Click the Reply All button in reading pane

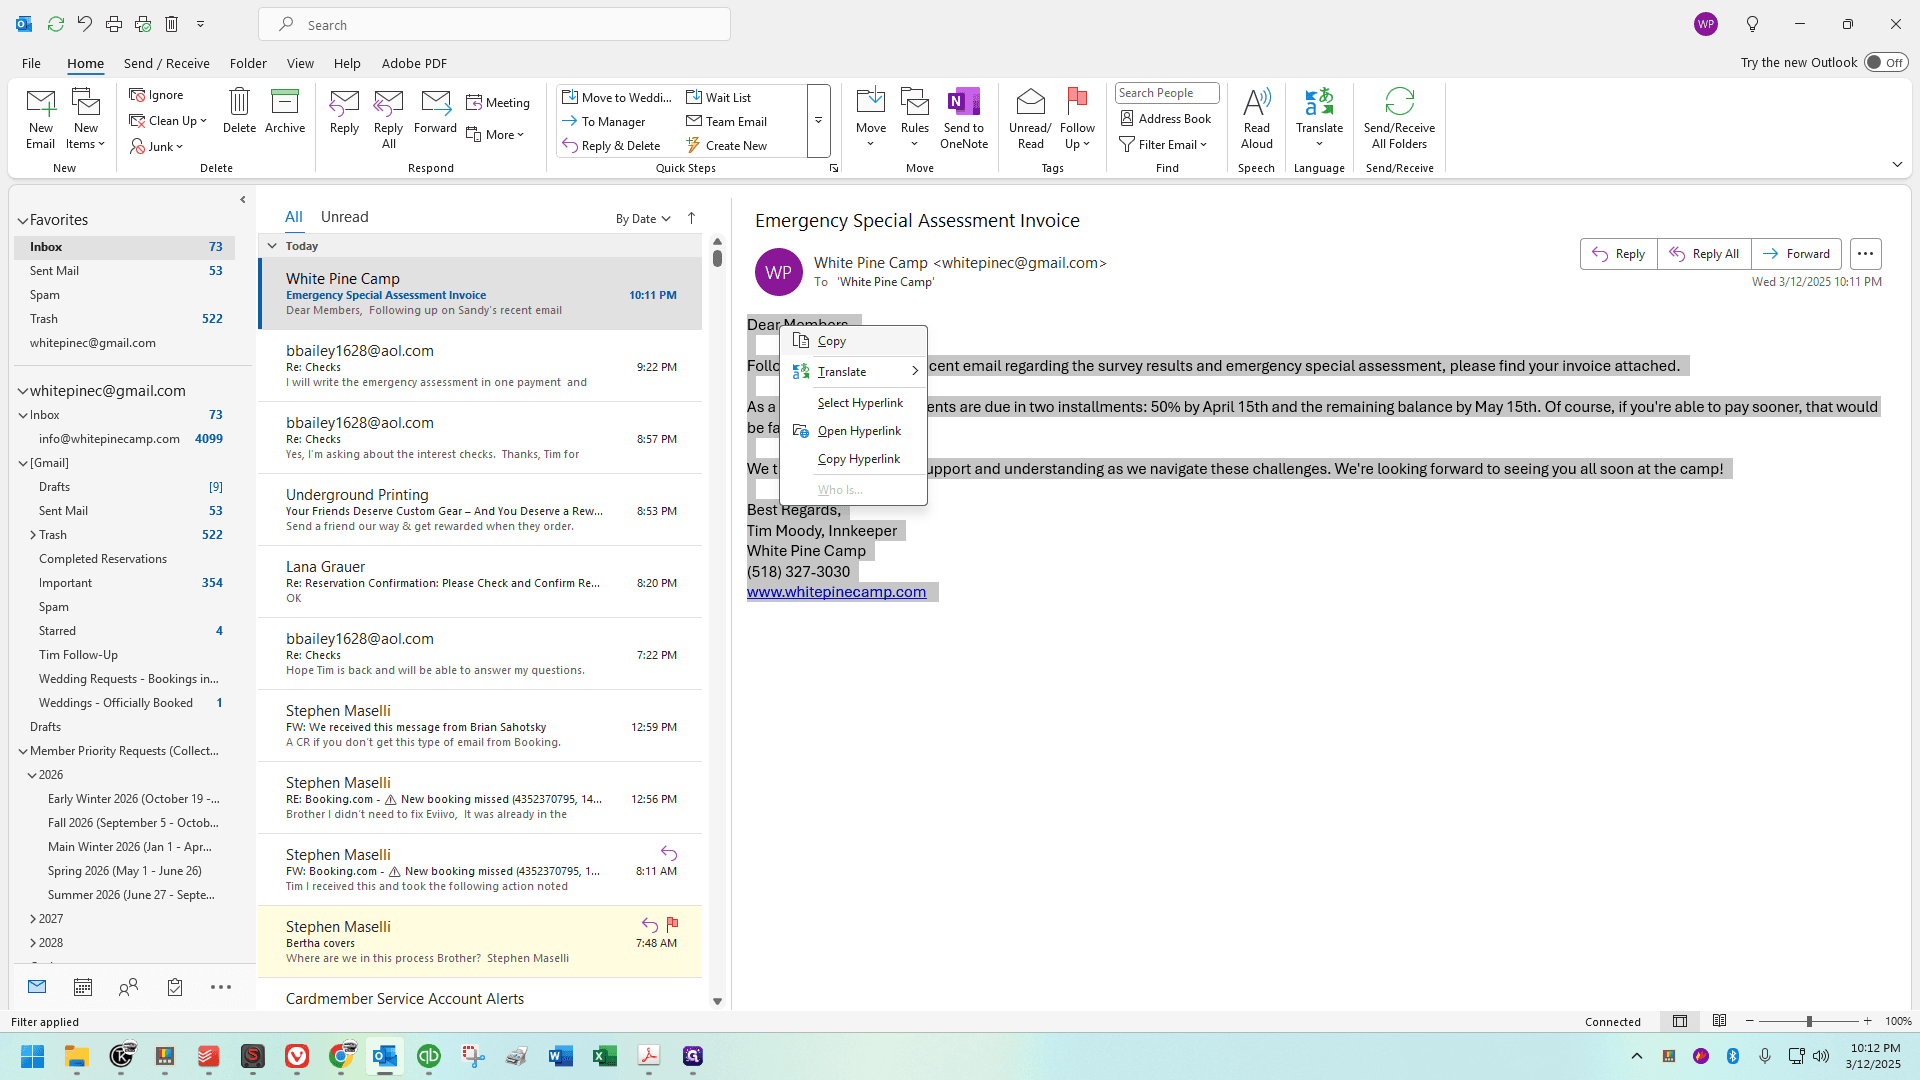click(1704, 254)
